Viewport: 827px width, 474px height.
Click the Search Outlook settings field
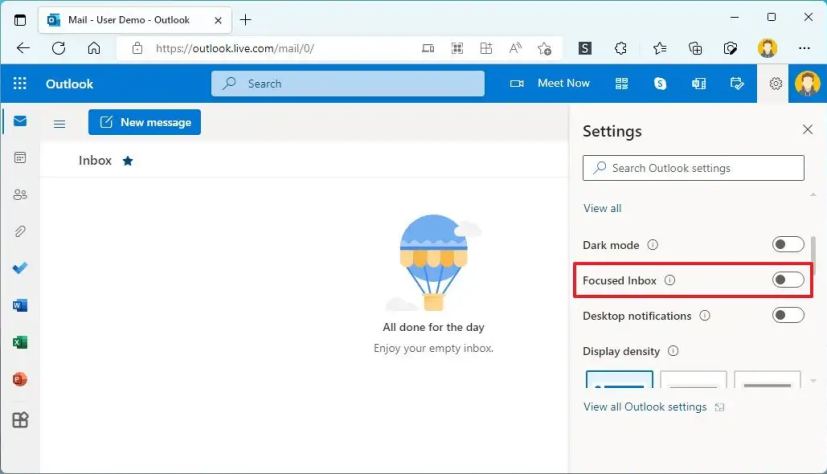pyautogui.click(x=693, y=168)
